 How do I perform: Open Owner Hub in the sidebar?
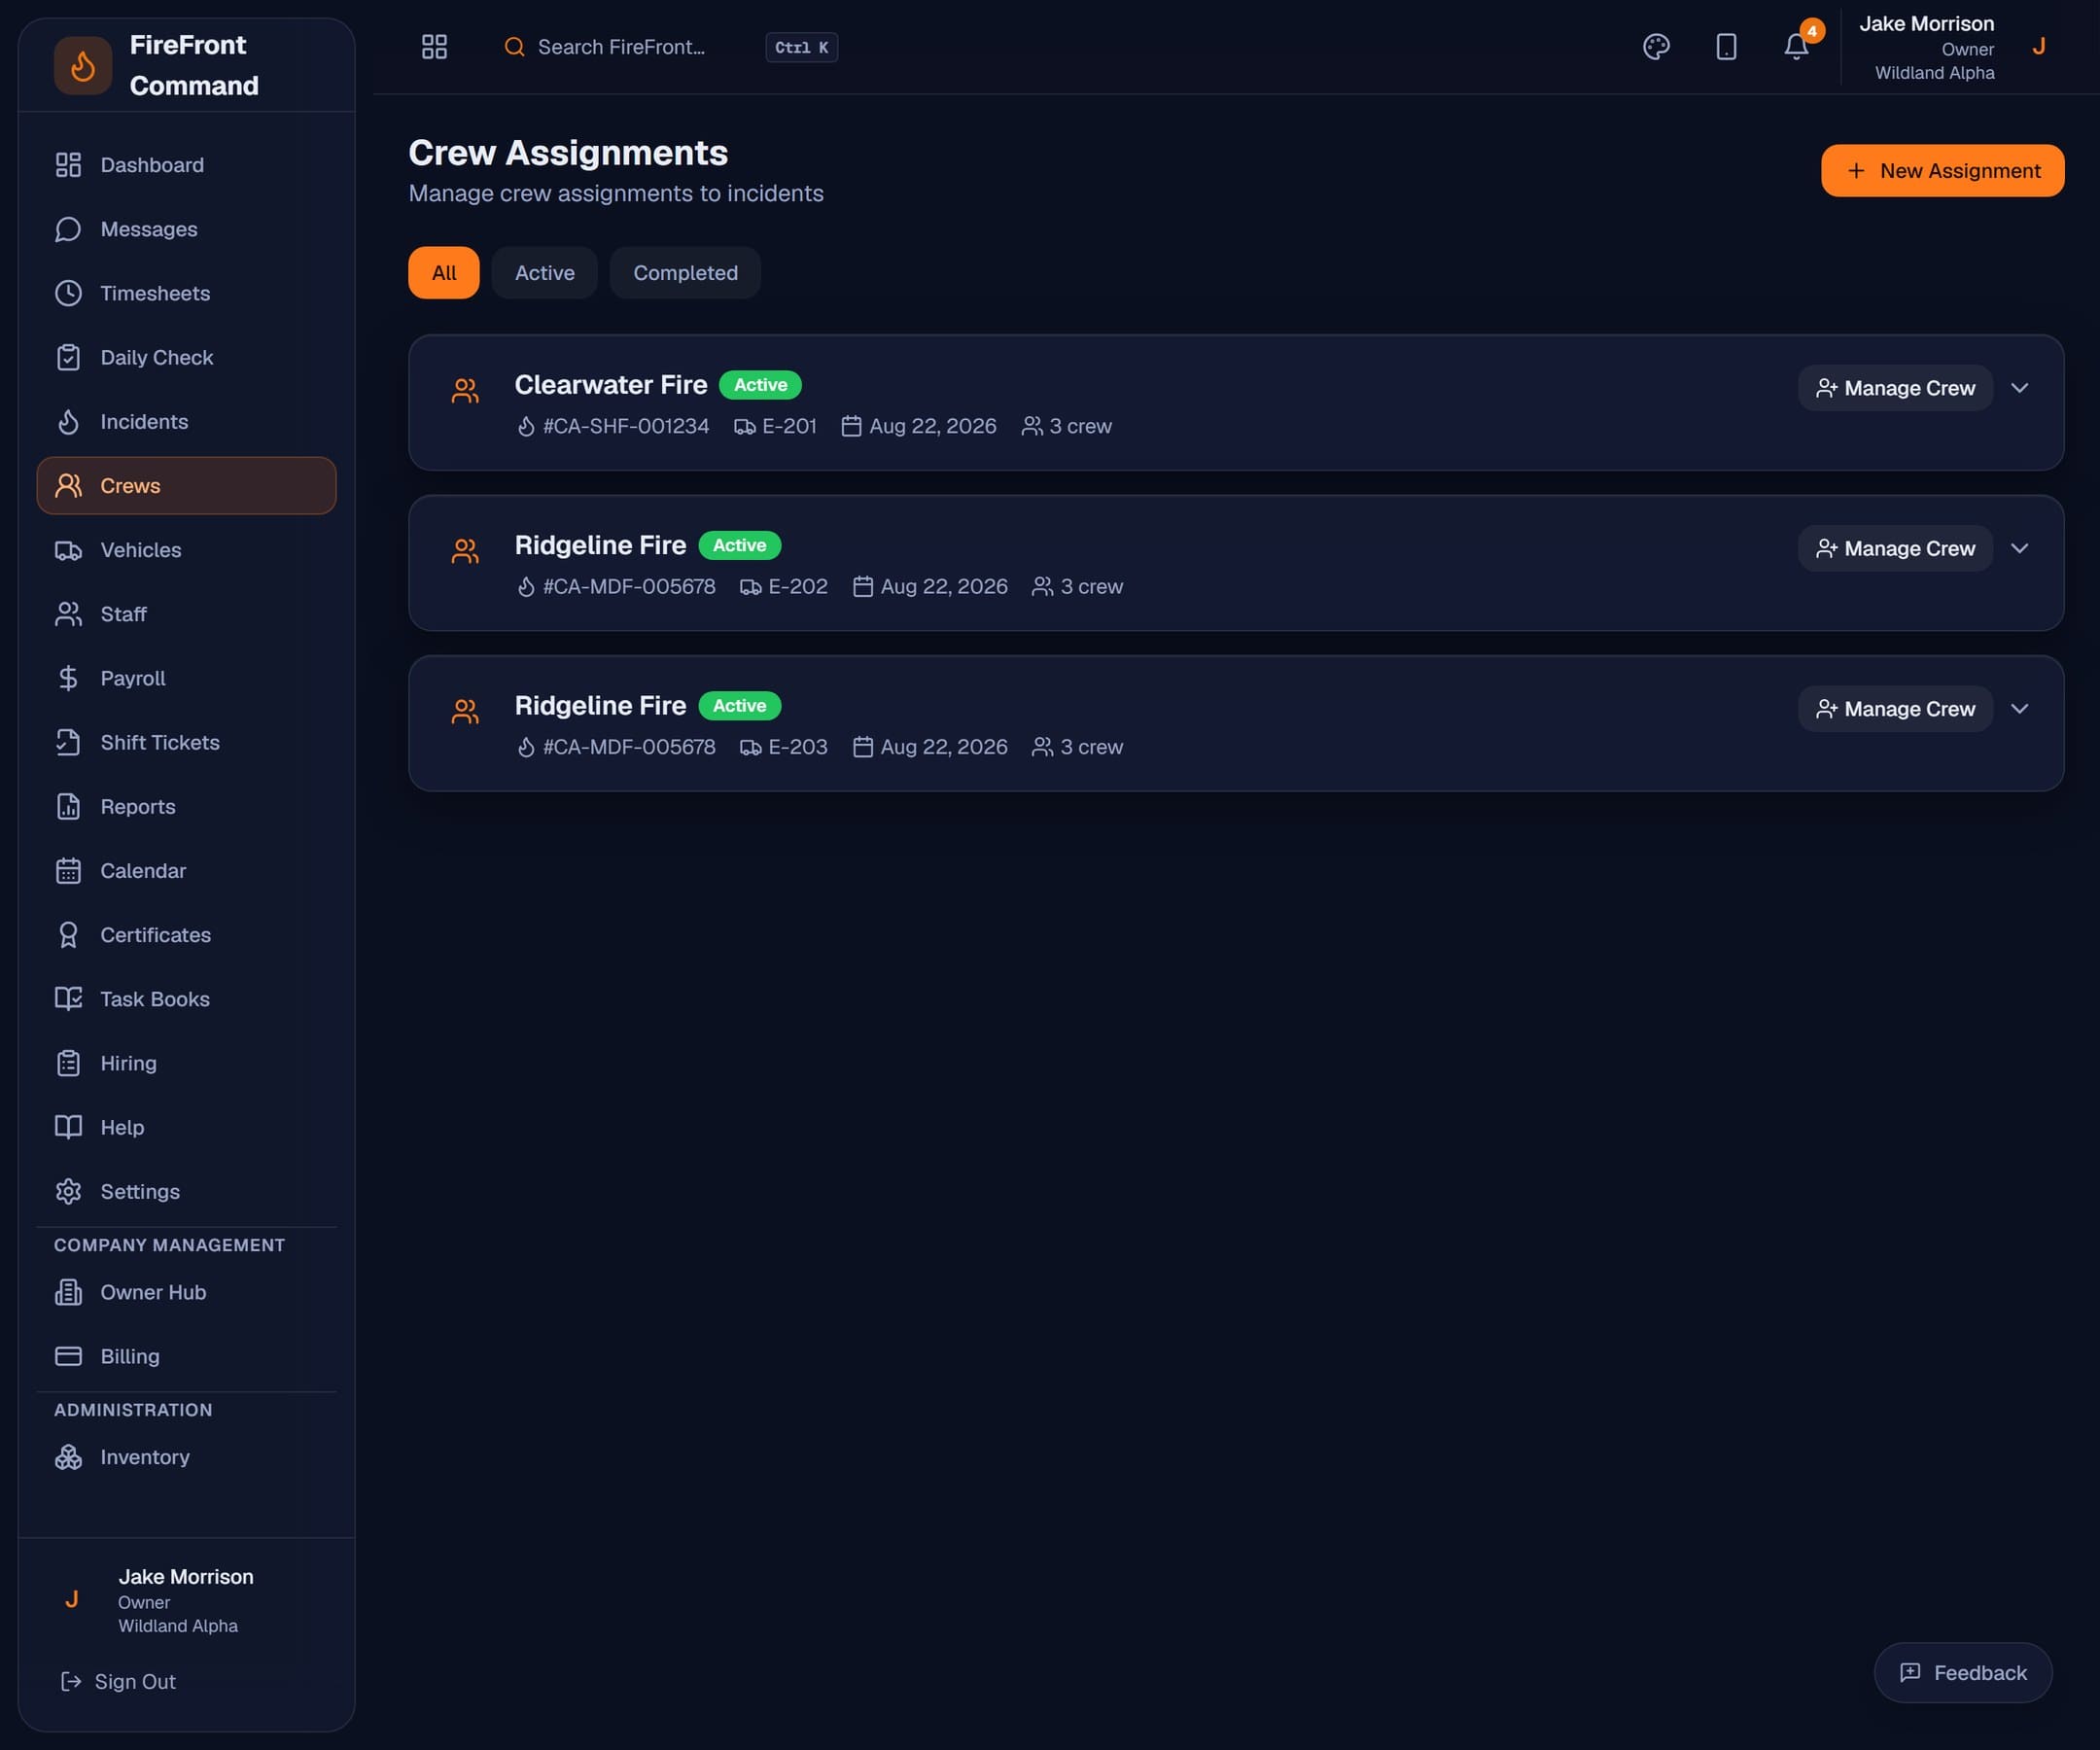tap(186, 1292)
